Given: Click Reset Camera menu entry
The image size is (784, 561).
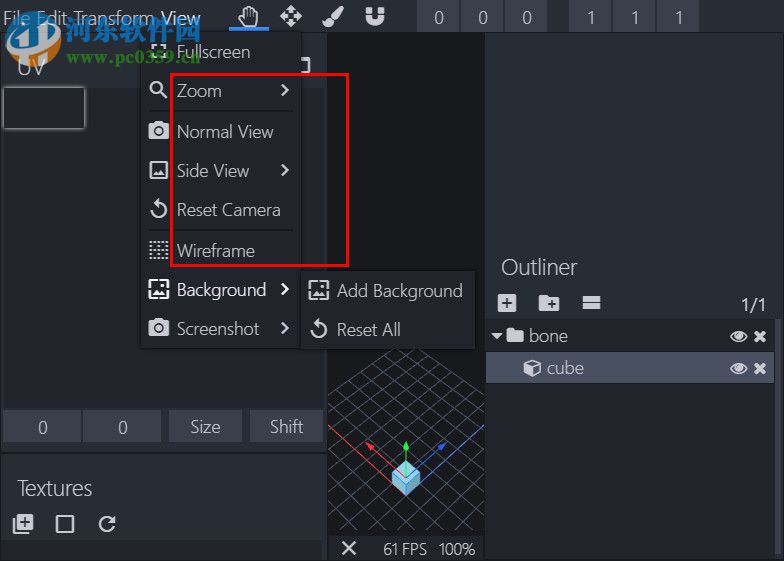Looking at the screenshot, I should point(221,210).
